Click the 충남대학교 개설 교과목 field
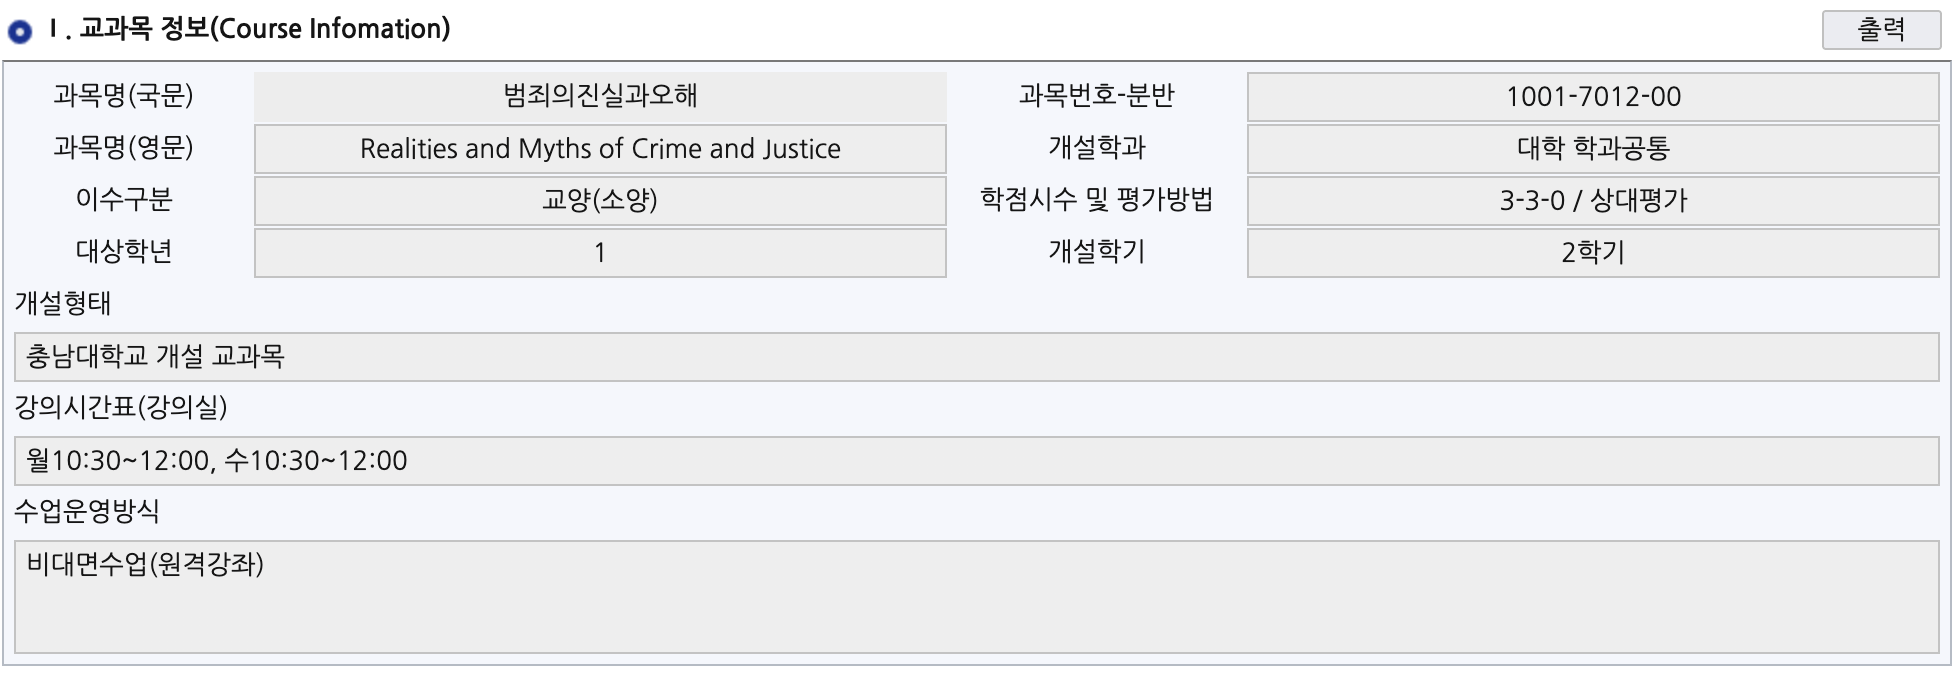 click(x=976, y=357)
